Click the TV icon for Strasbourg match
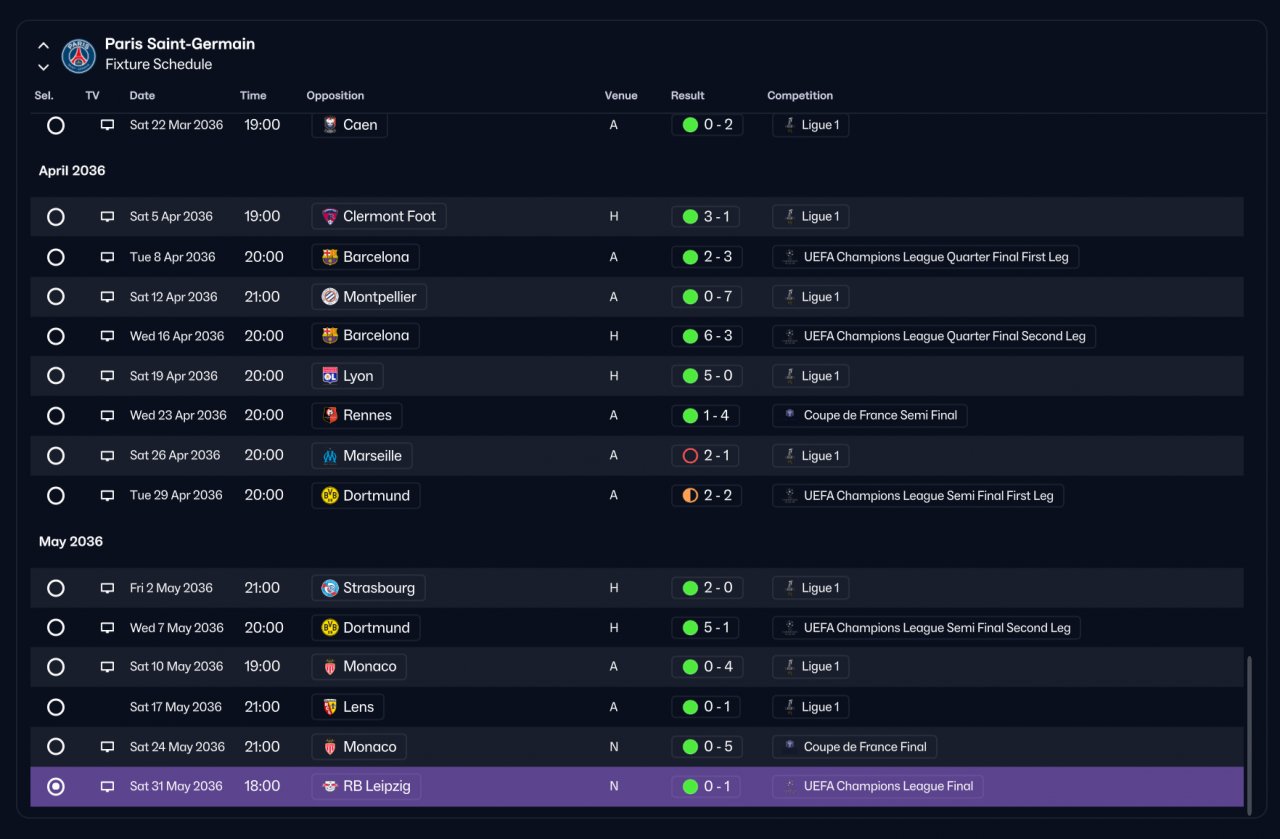This screenshot has width=1280, height=839. pos(107,588)
